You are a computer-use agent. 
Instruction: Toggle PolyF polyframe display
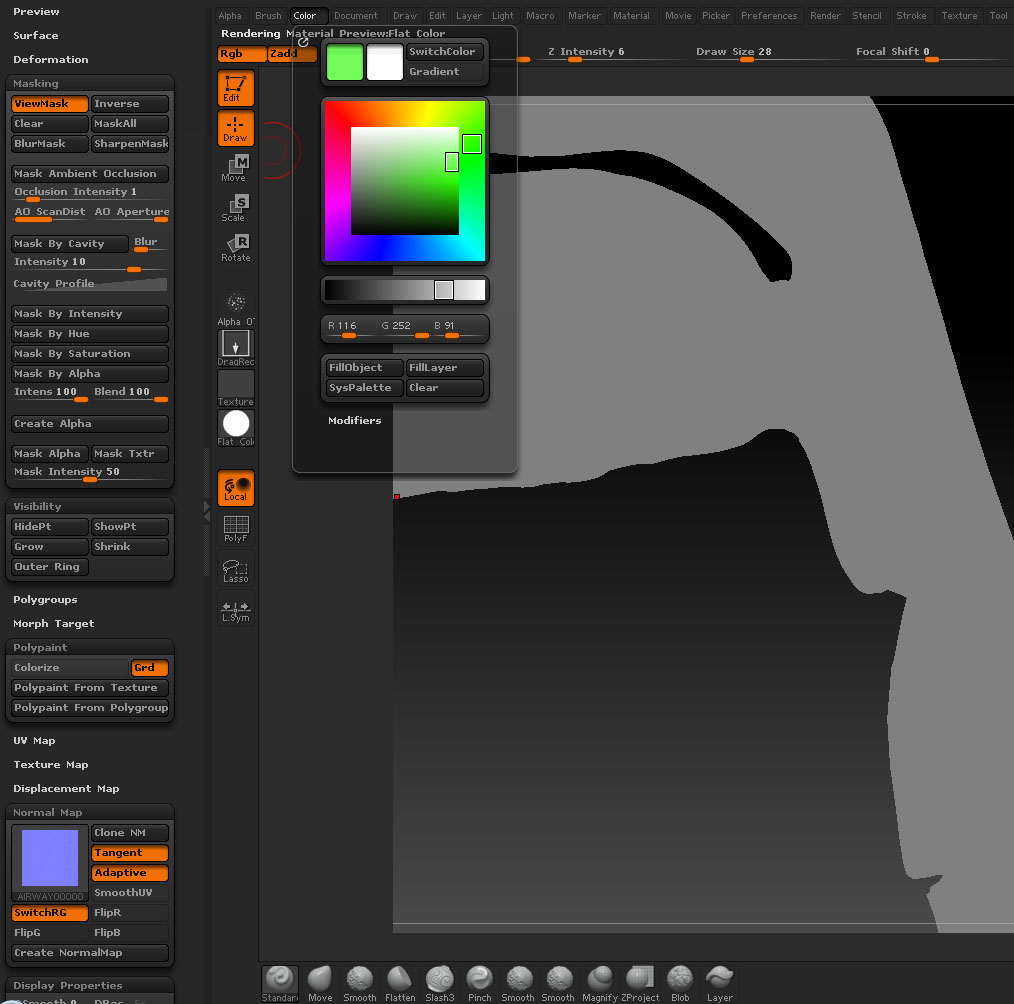pos(235,528)
